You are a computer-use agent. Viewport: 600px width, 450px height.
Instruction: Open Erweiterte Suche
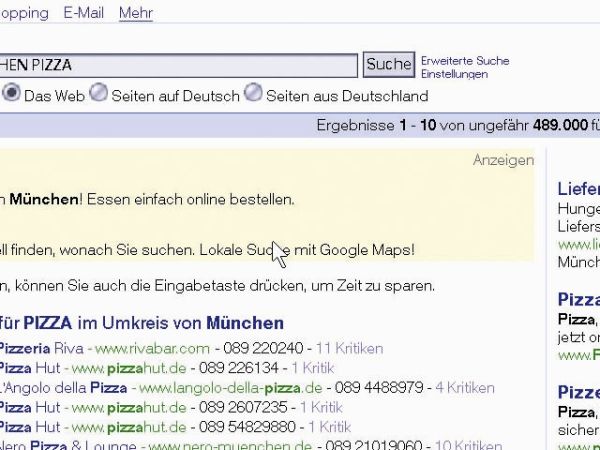tap(465, 60)
